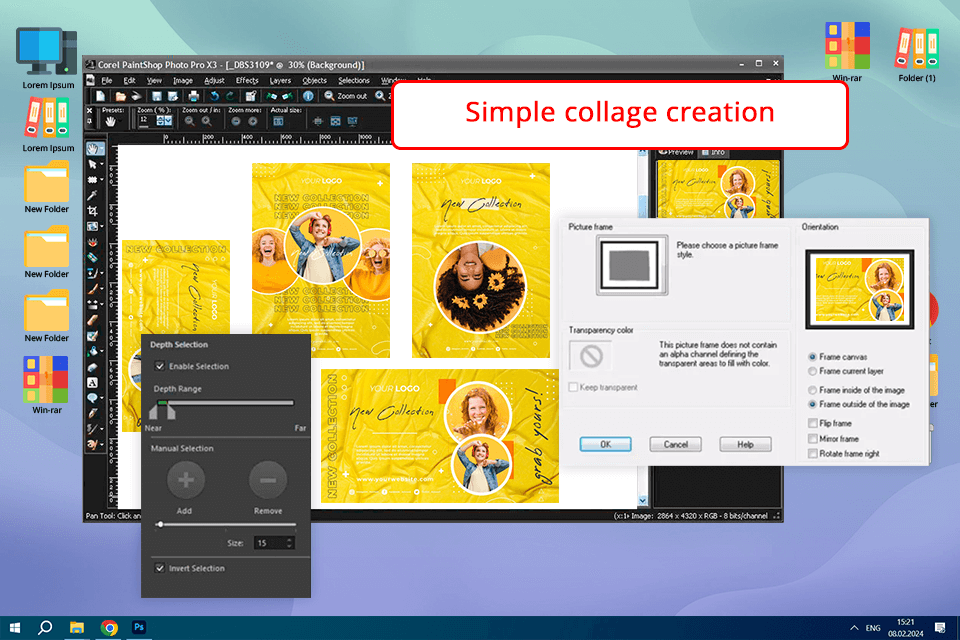Enable the Flip frame checkbox
The image size is (960, 640).
pos(812,423)
